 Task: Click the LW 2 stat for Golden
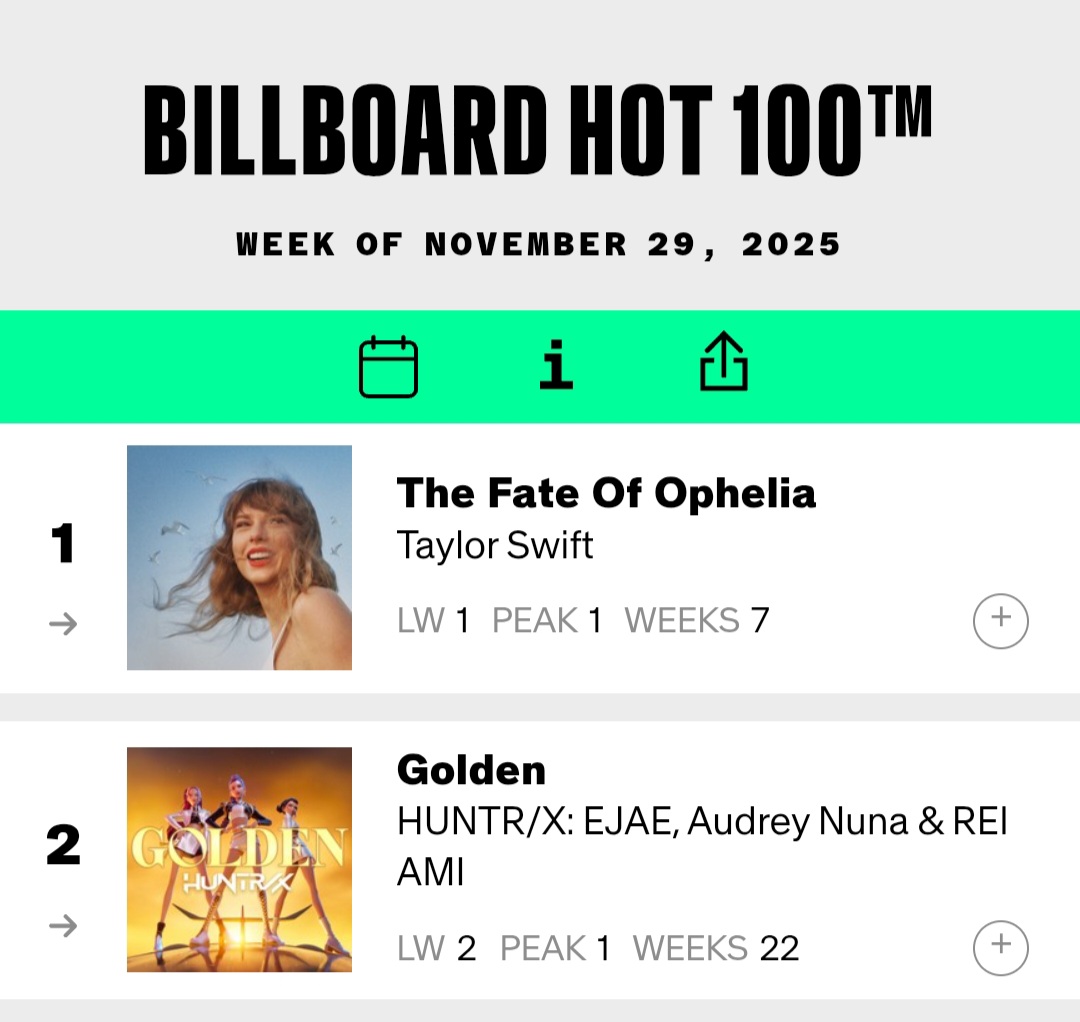(436, 948)
